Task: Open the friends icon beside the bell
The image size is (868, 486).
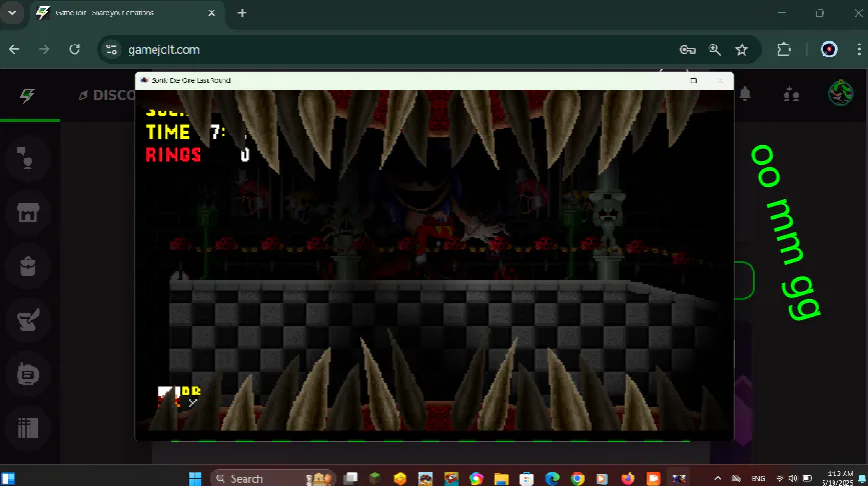Action: point(791,94)
